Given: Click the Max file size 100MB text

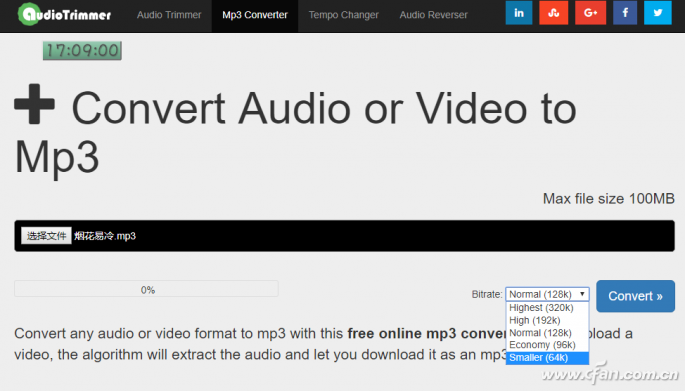Looking at the screenshot, I should 609,199.
